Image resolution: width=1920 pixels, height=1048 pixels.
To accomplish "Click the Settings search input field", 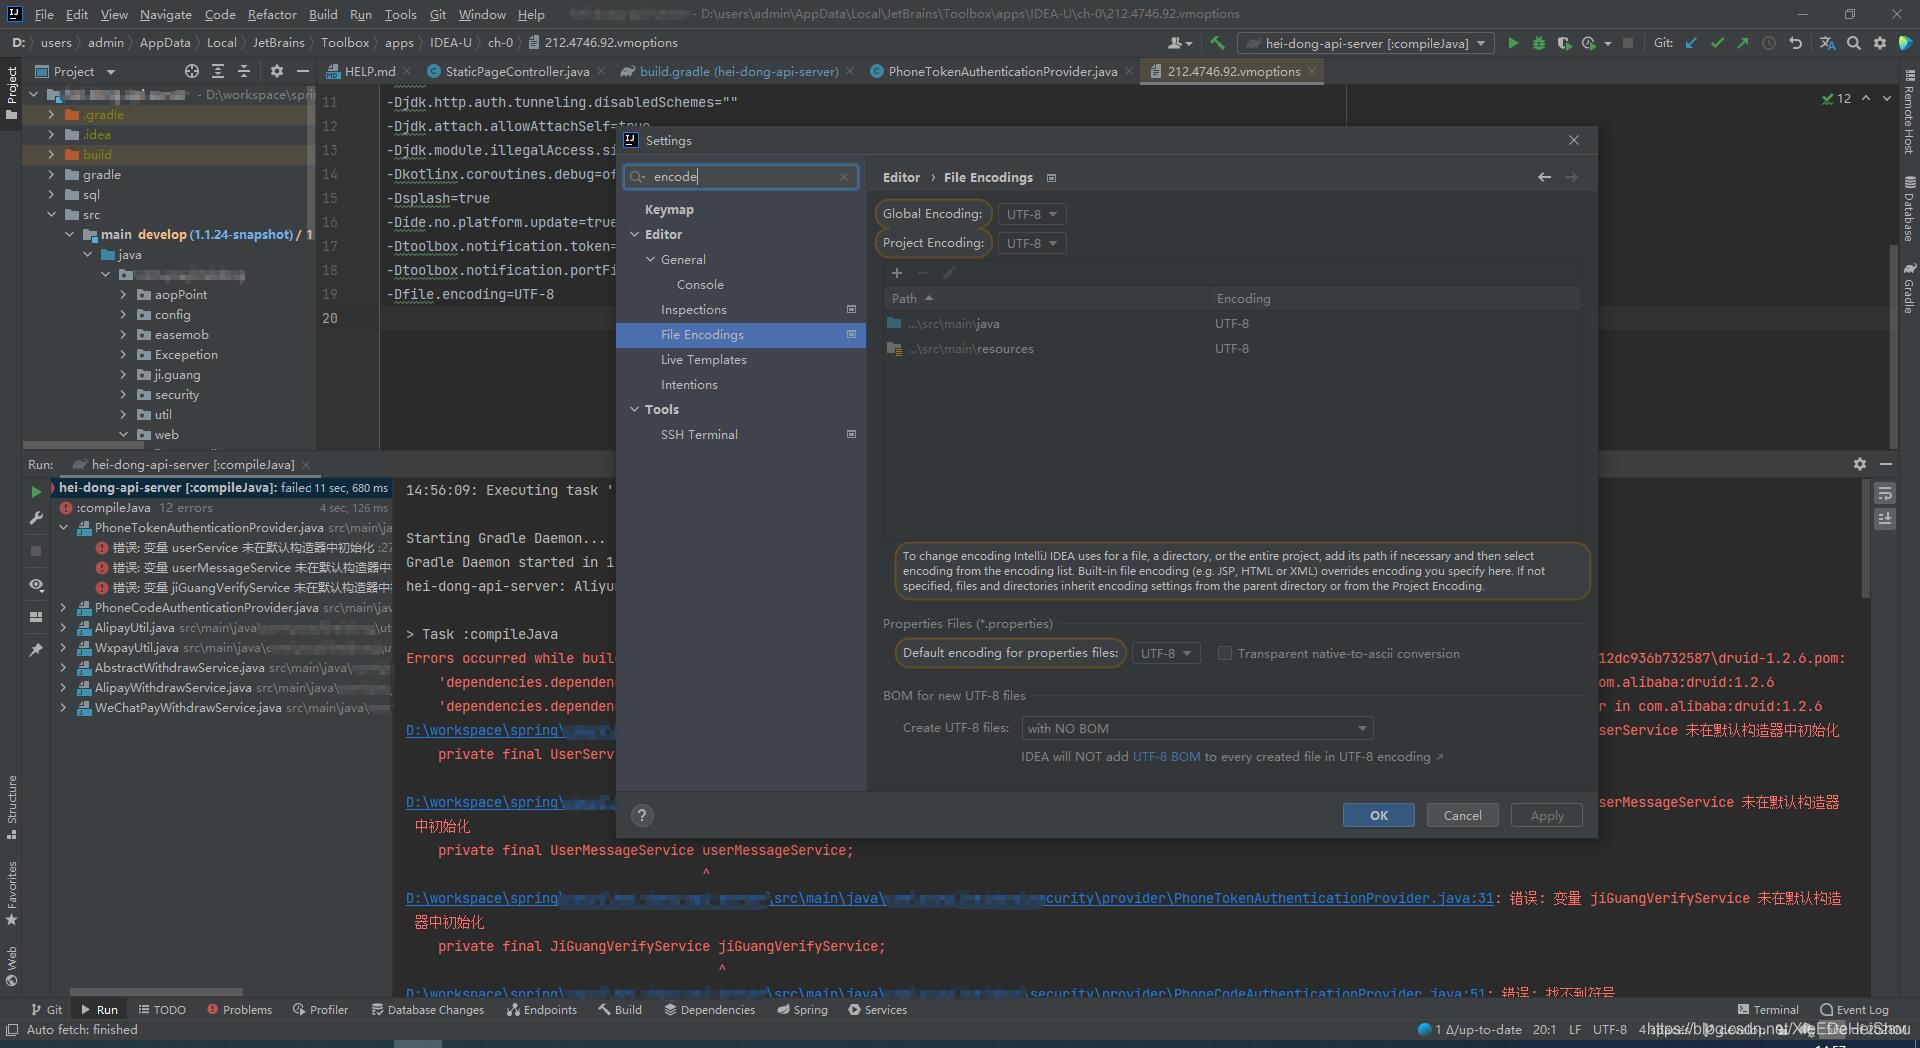I will coord(741,177).
